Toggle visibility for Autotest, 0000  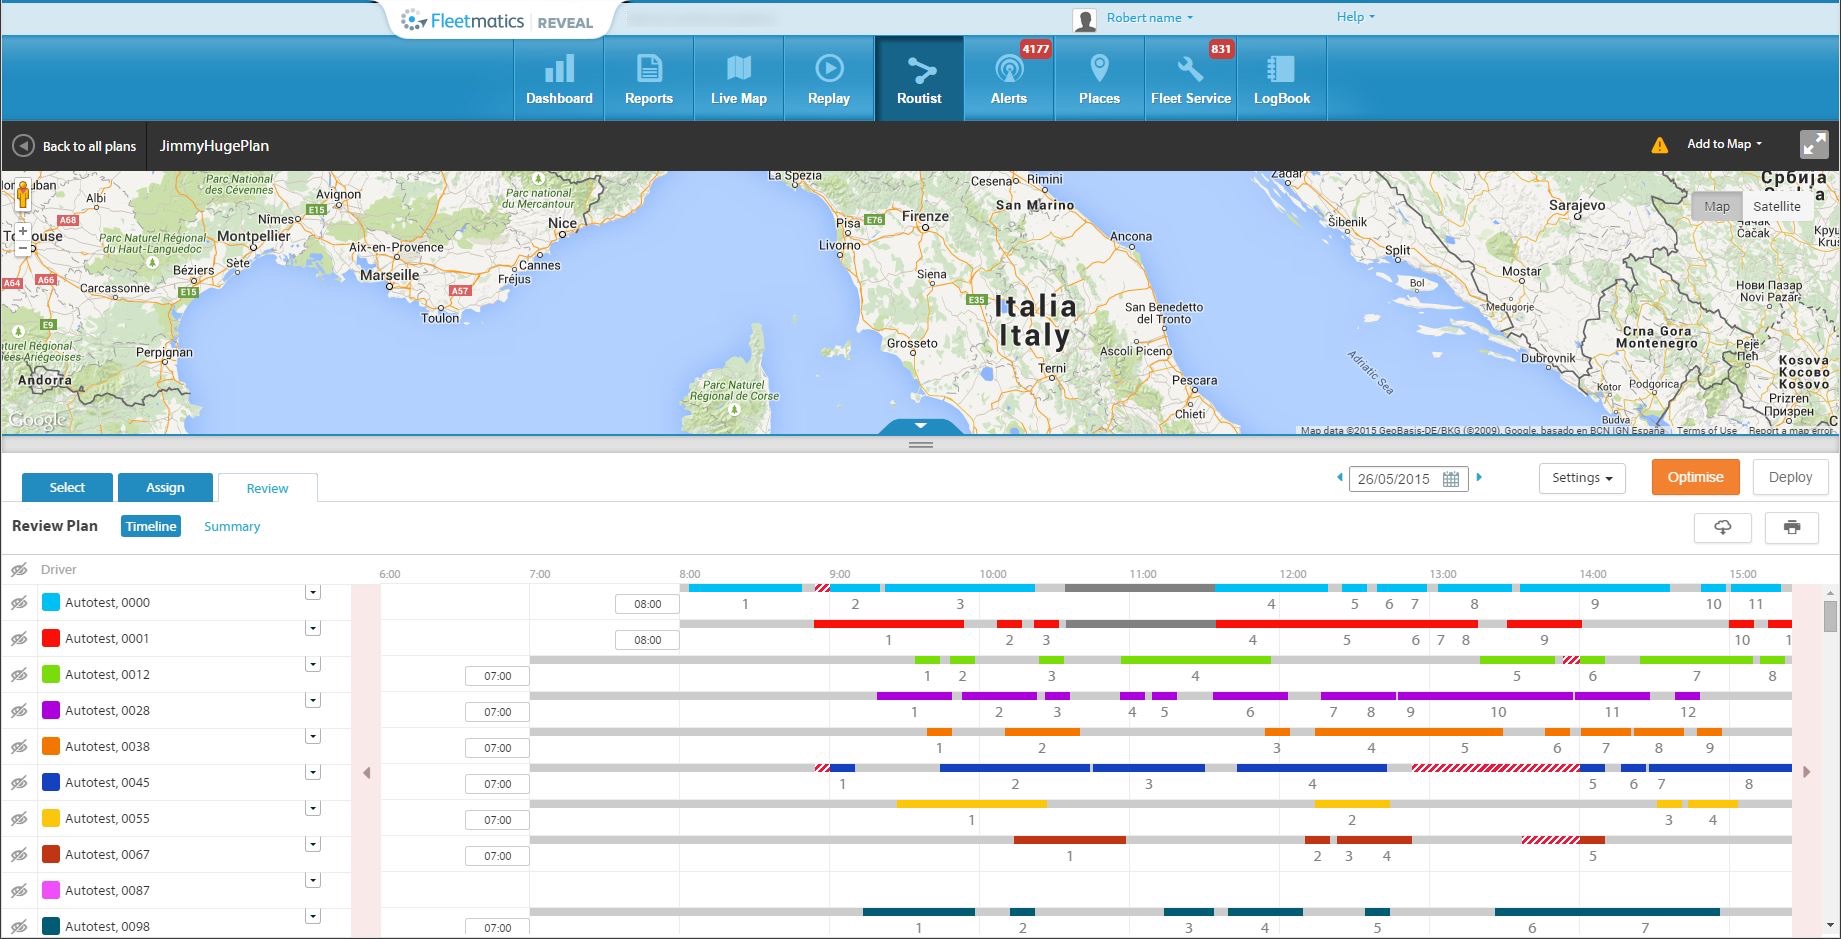(x=19, y=603)
